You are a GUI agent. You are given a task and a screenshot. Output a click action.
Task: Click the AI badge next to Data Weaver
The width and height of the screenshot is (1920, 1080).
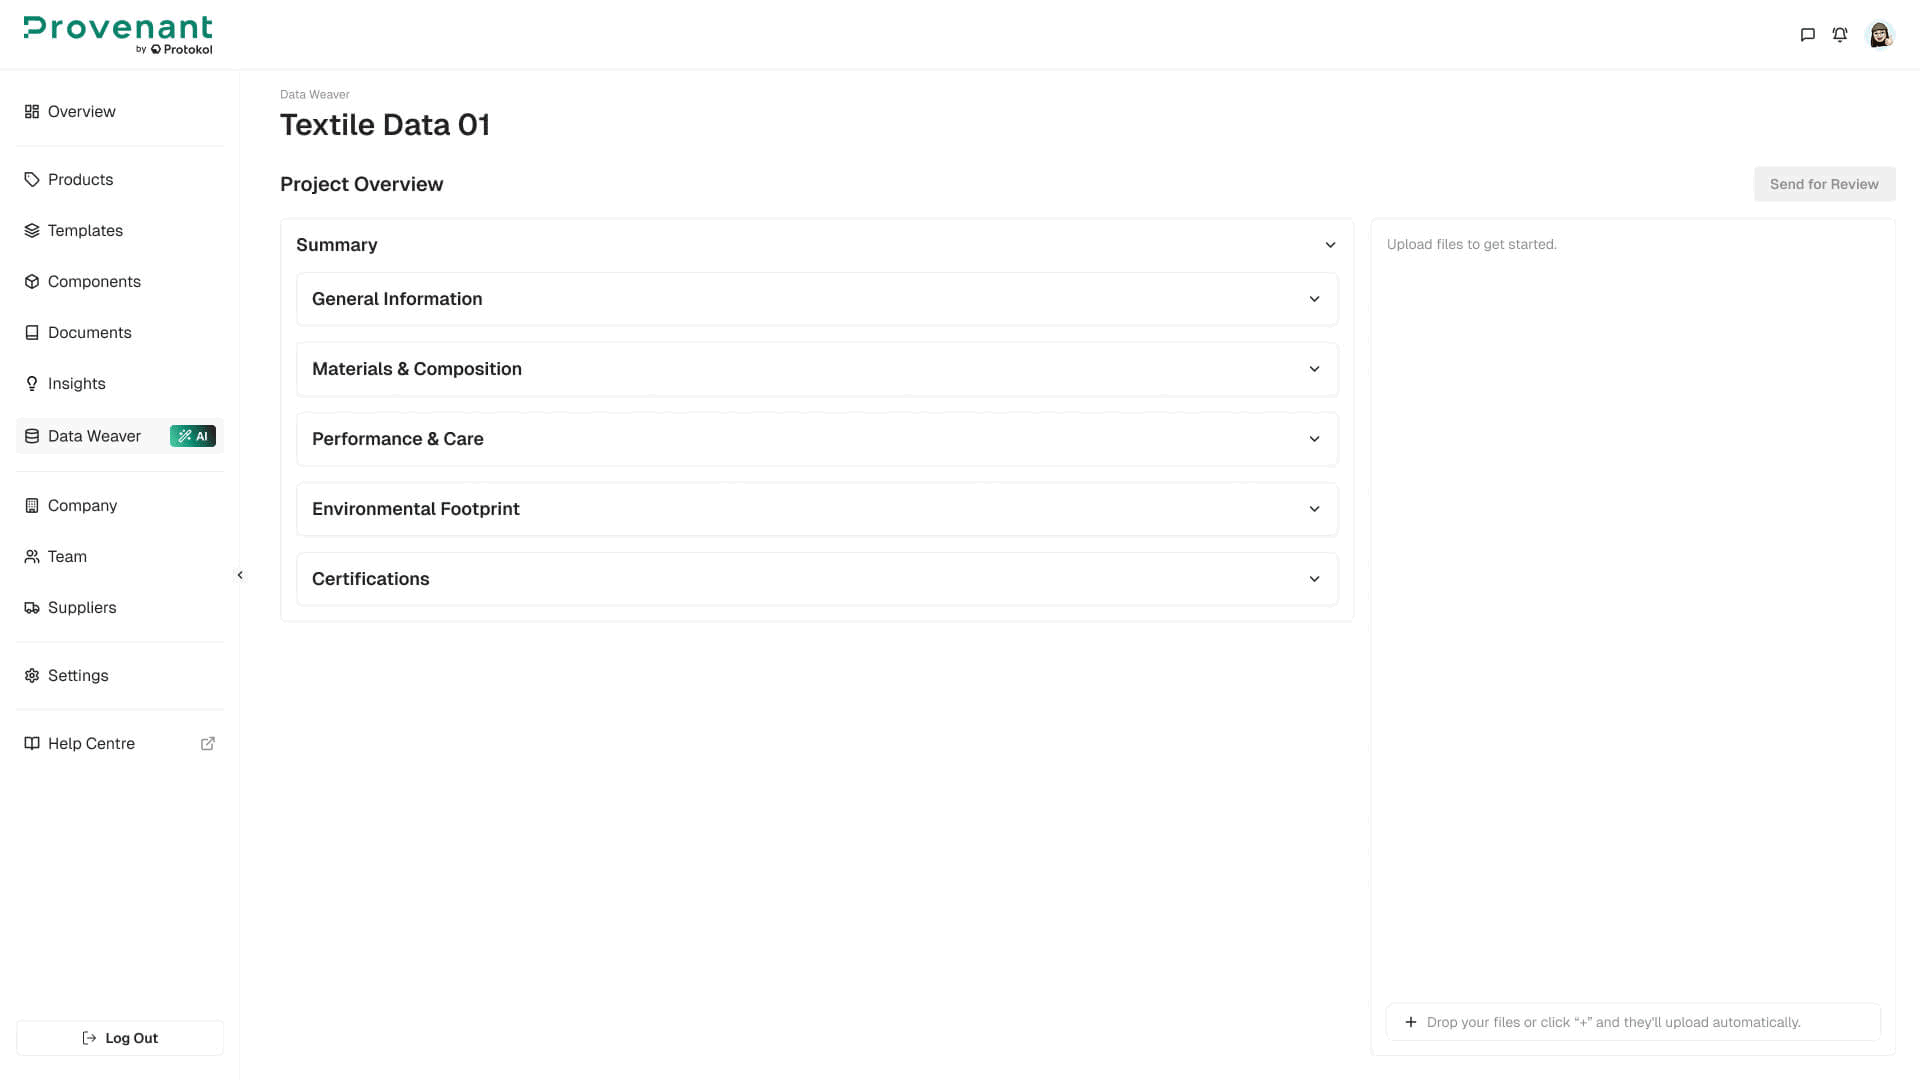tap(193, 436)
